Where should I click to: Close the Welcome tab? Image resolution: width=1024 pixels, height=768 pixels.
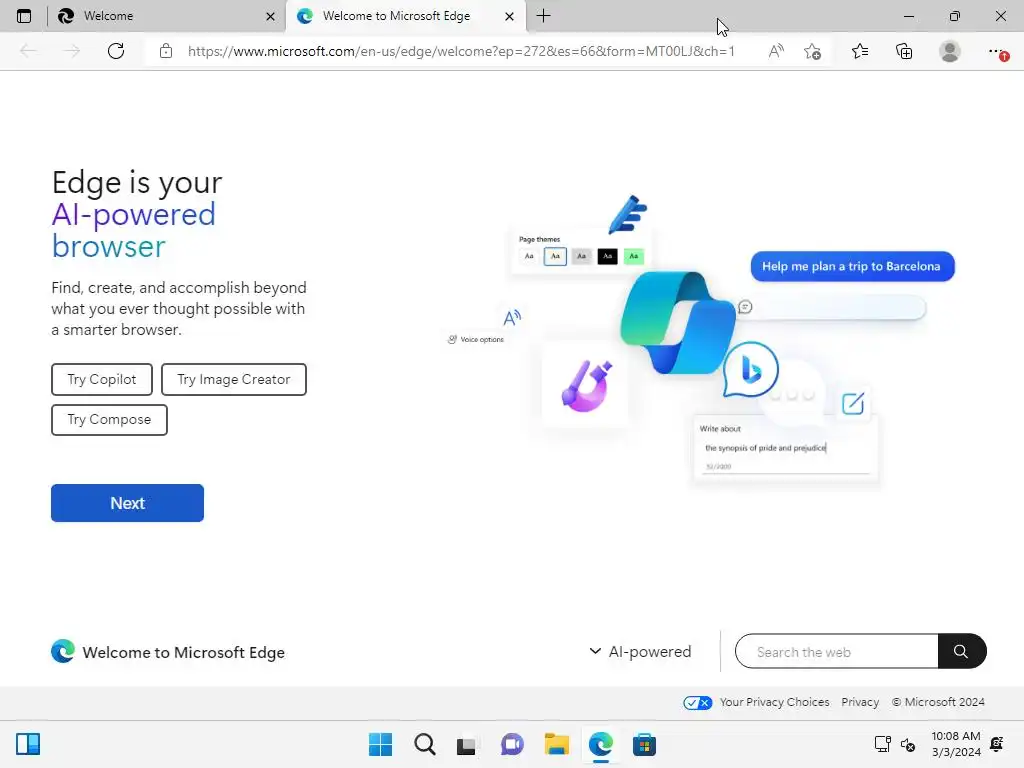pos(270,16)
